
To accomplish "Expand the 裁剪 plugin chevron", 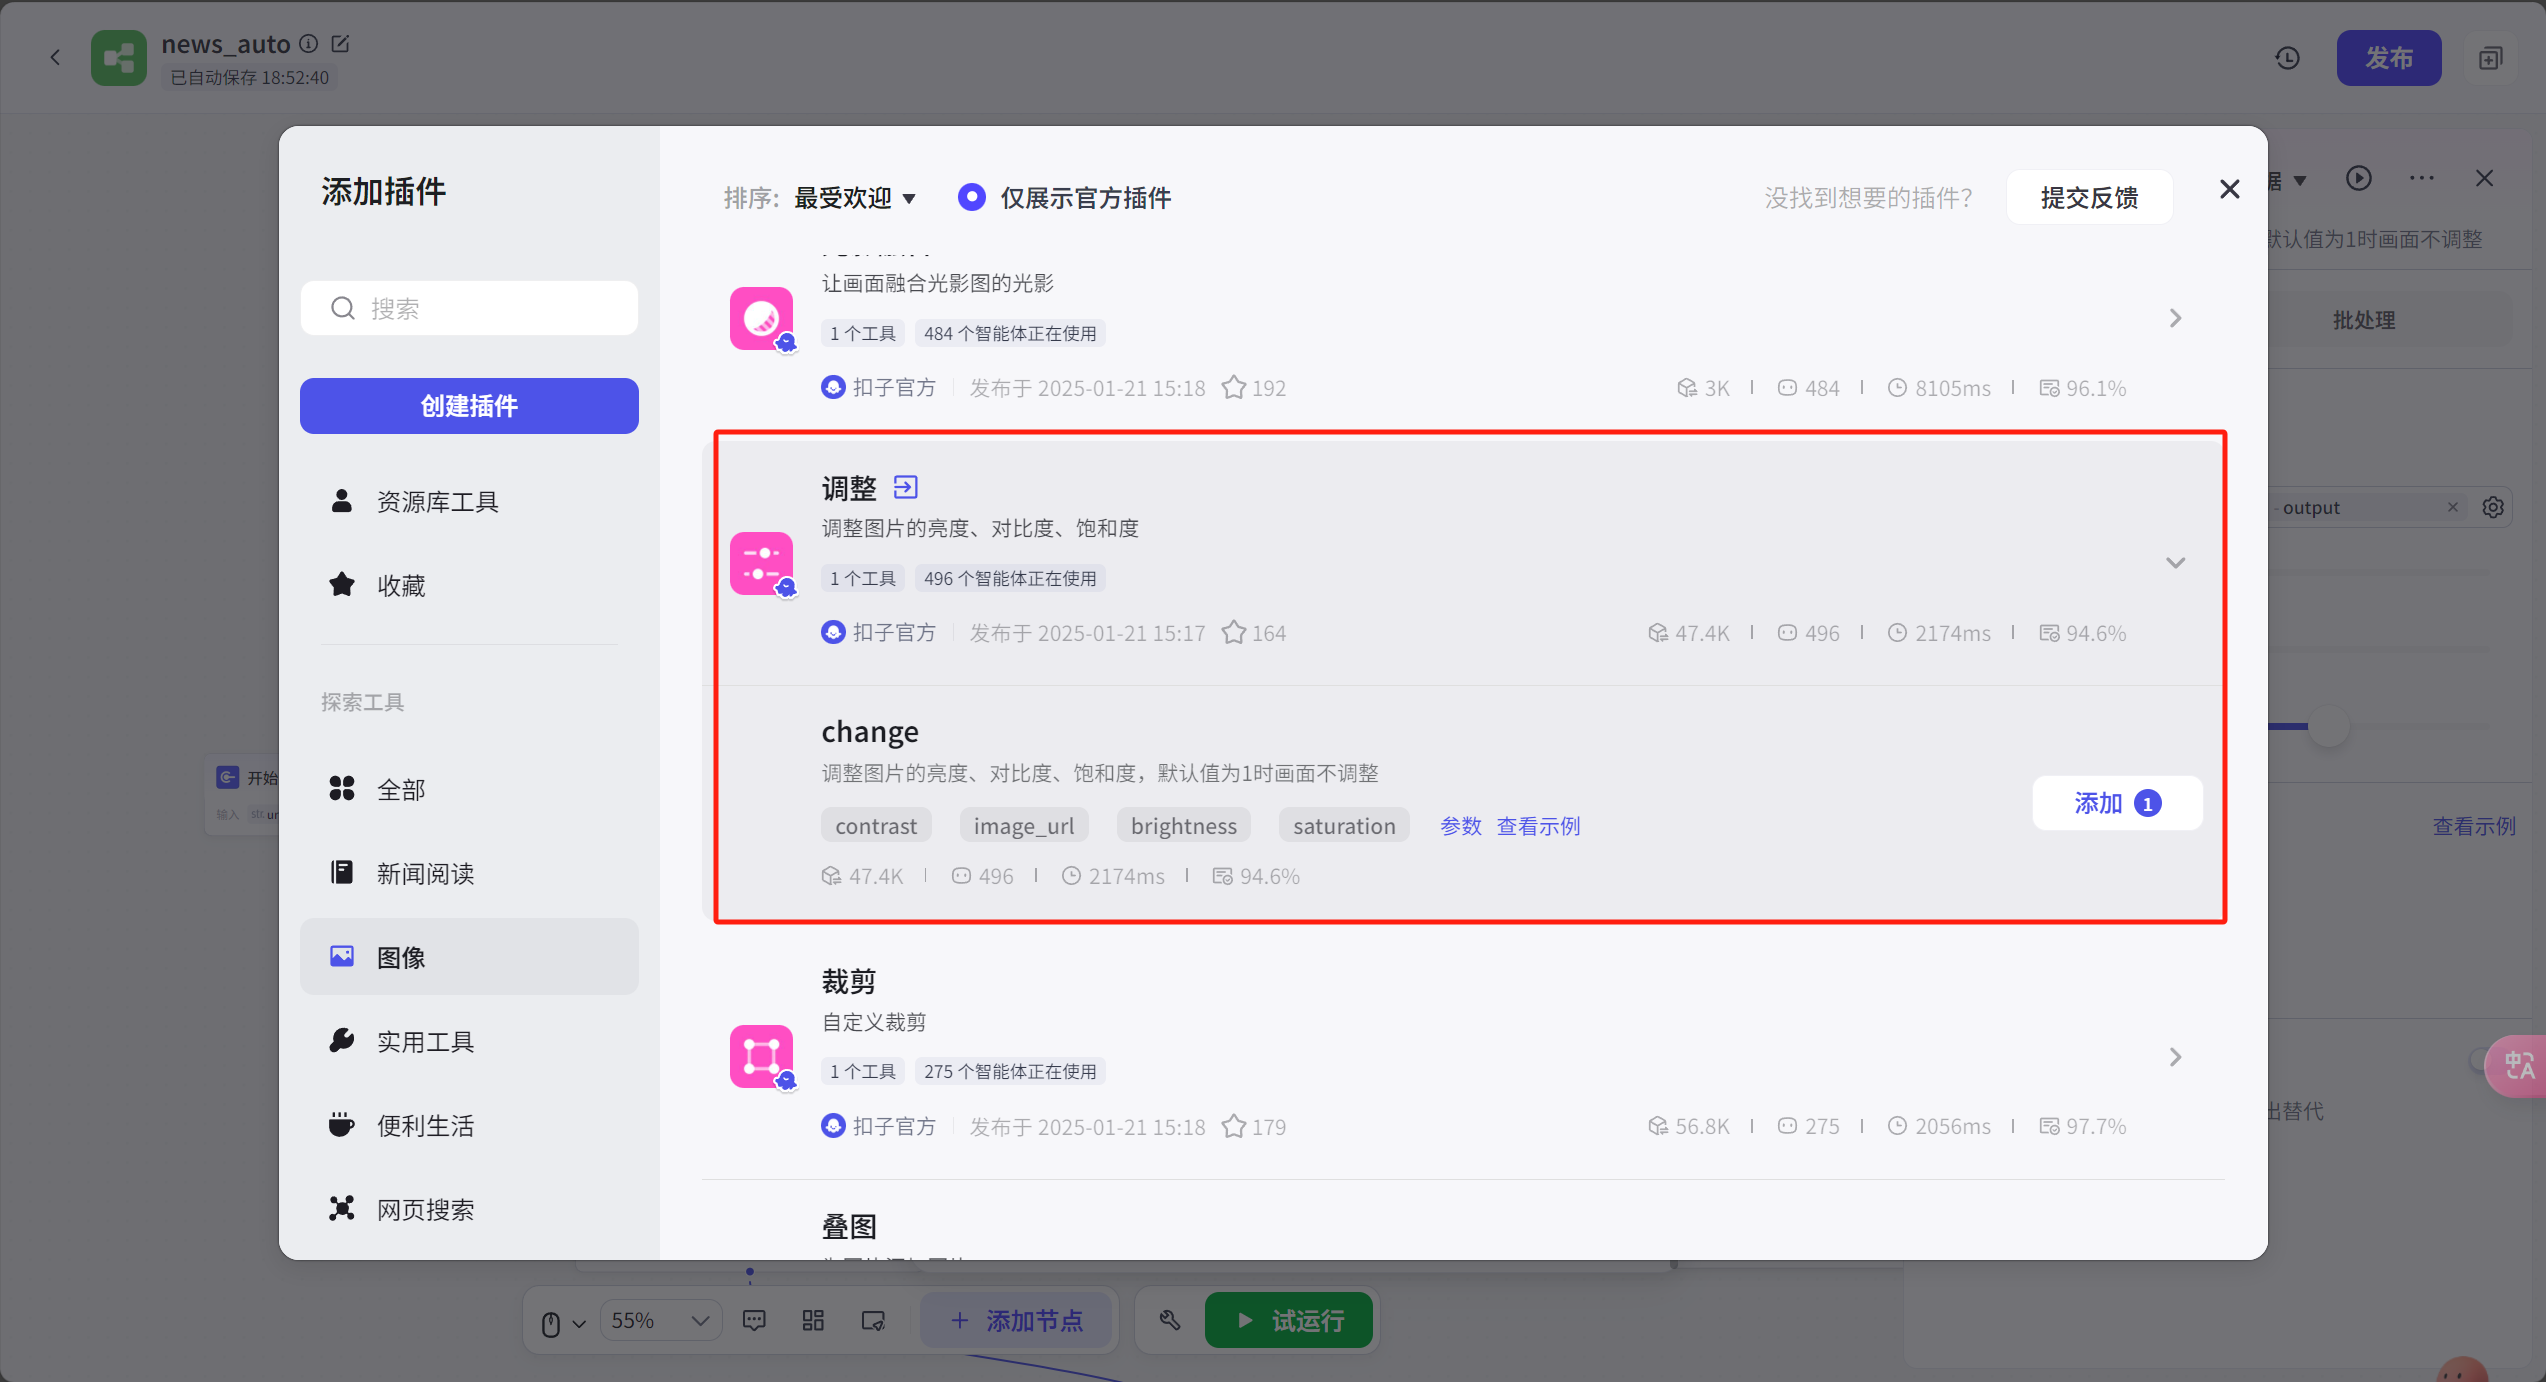I will point(2175,1057).
